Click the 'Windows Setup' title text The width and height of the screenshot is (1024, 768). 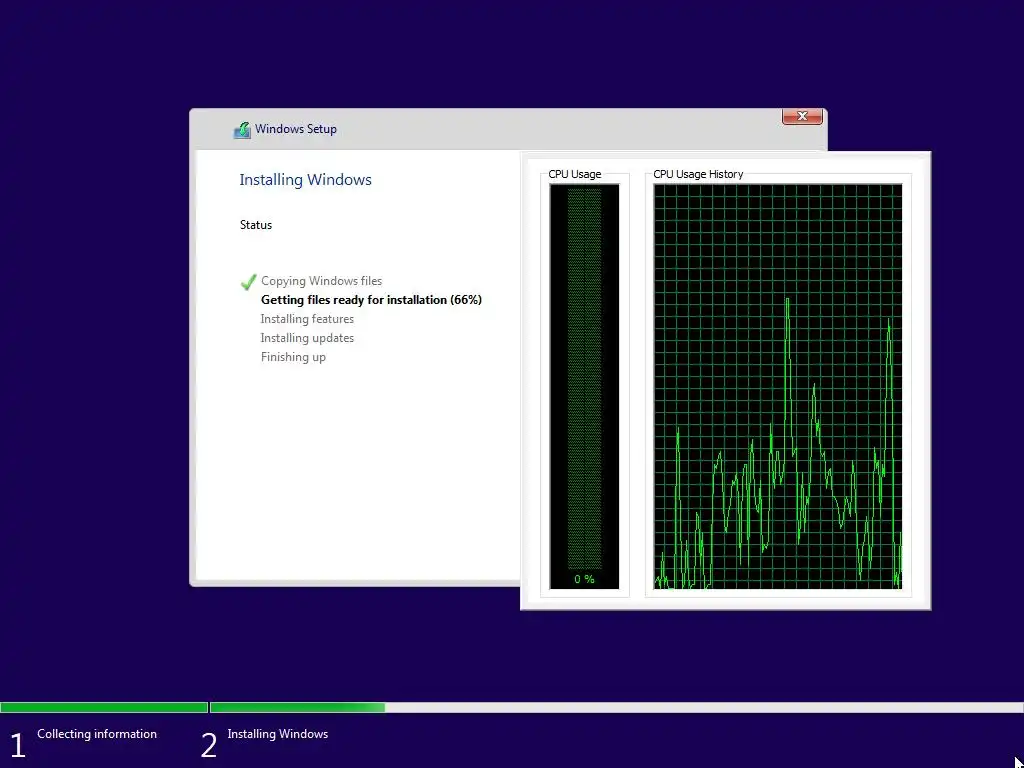pos(296,129)
